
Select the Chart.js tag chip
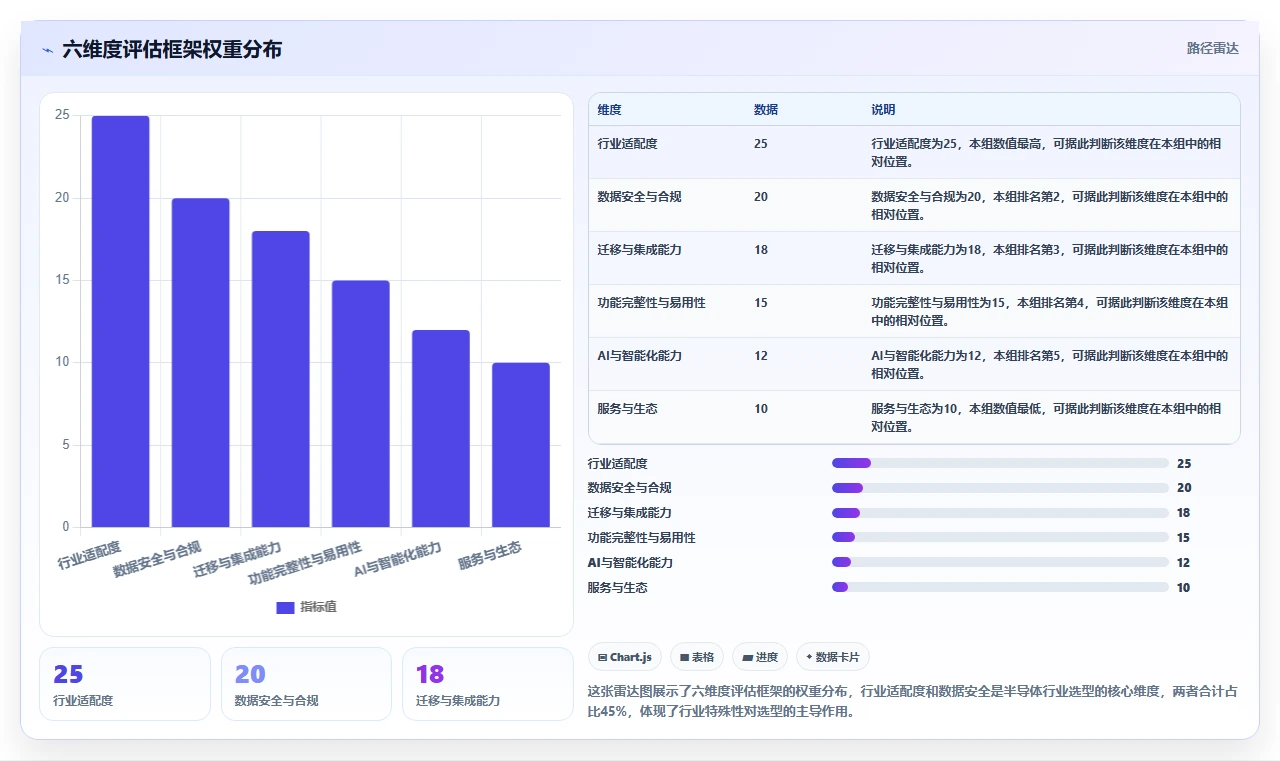coord(625,657)
